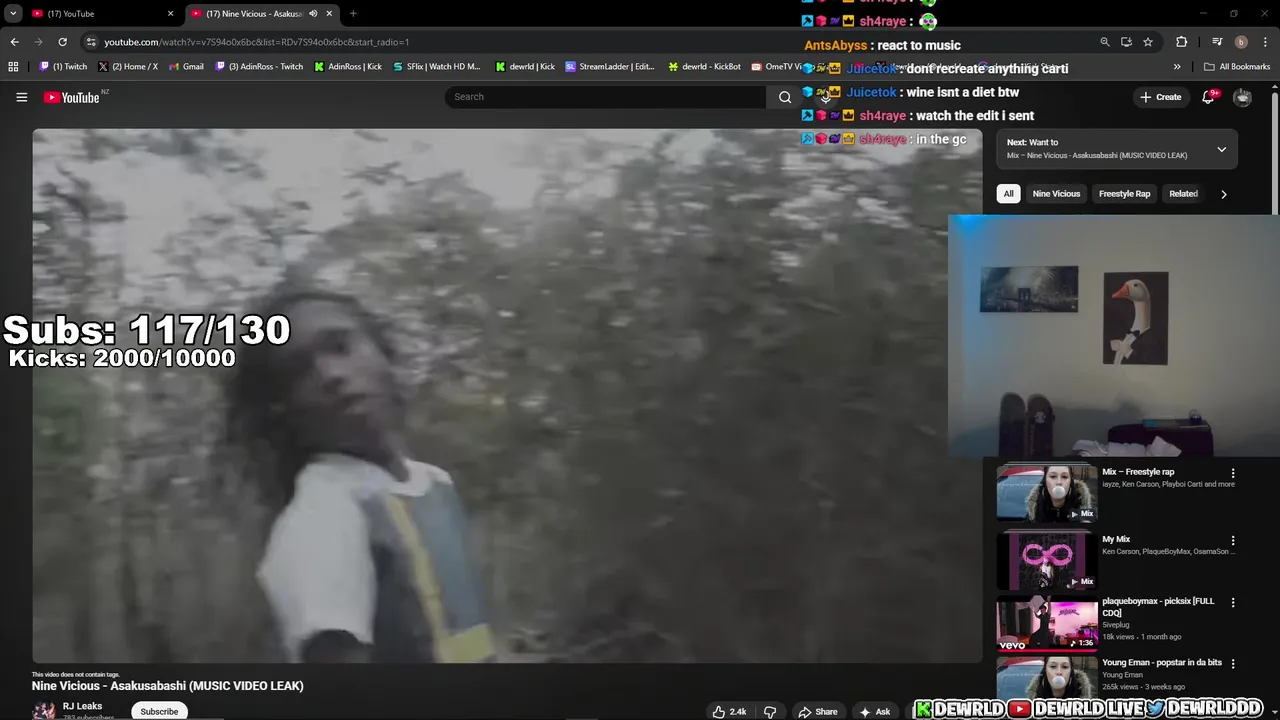Open the browser apps grid shortcut
The image size is (1280, 720).
pos(13,67)
